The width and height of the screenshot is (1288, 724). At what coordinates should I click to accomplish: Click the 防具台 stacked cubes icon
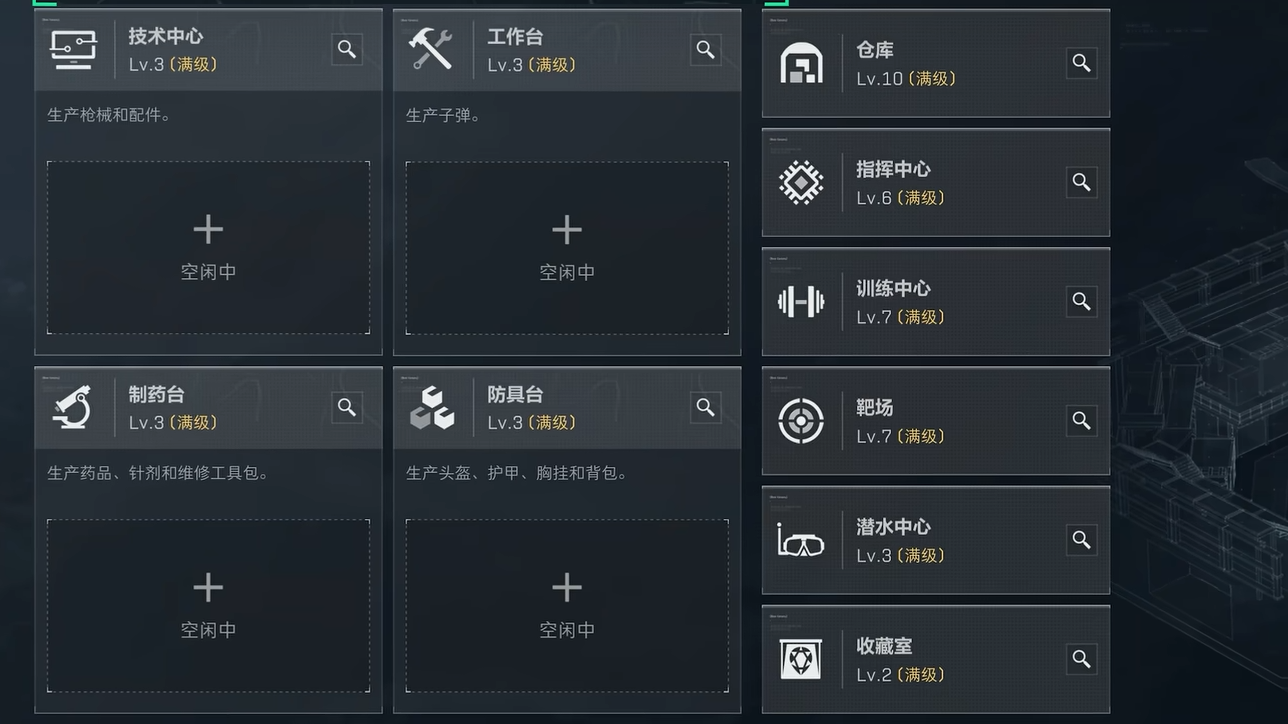pyautogui.click(x=432, y=408)
